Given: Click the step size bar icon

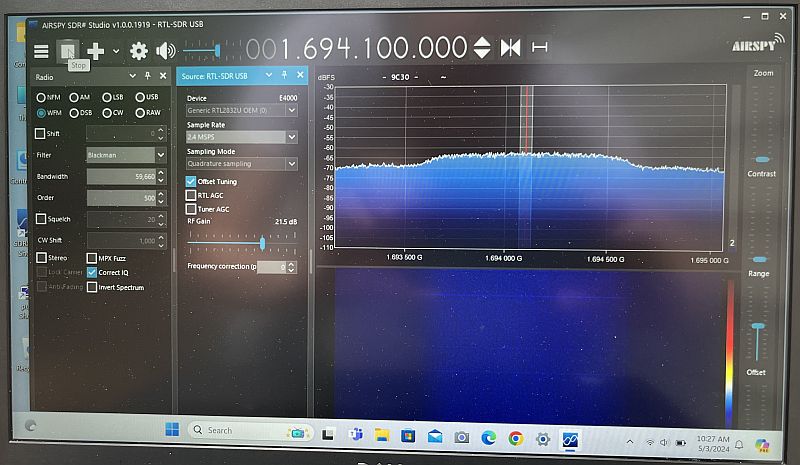Looking at the screenshot, I should click(540, 48).
